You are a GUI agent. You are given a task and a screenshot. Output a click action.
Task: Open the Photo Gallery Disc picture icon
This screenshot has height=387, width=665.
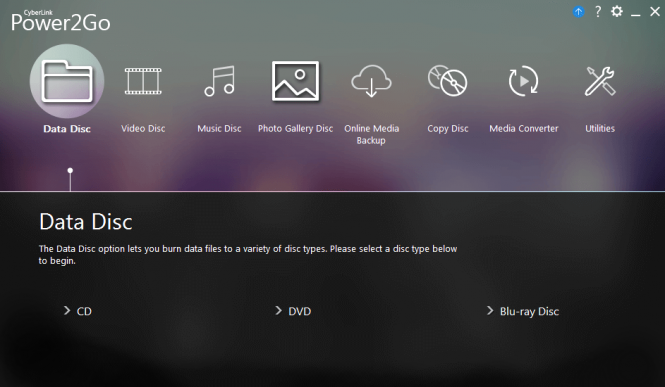(x=296, y=81)
